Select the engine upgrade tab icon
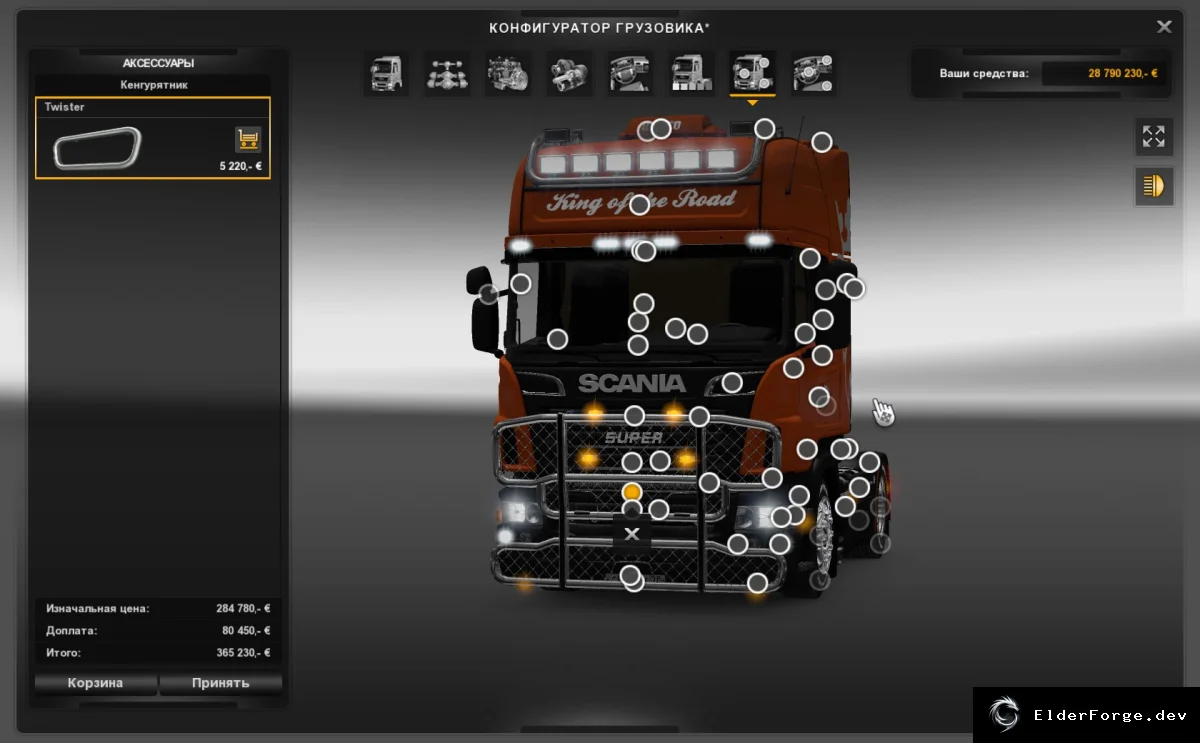1200x743 pixels. [x=508, y=73]
